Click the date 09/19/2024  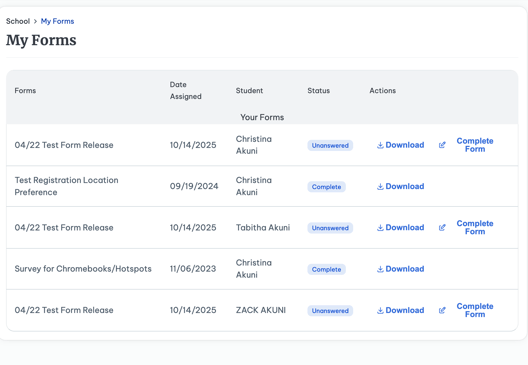coord(194,186)
